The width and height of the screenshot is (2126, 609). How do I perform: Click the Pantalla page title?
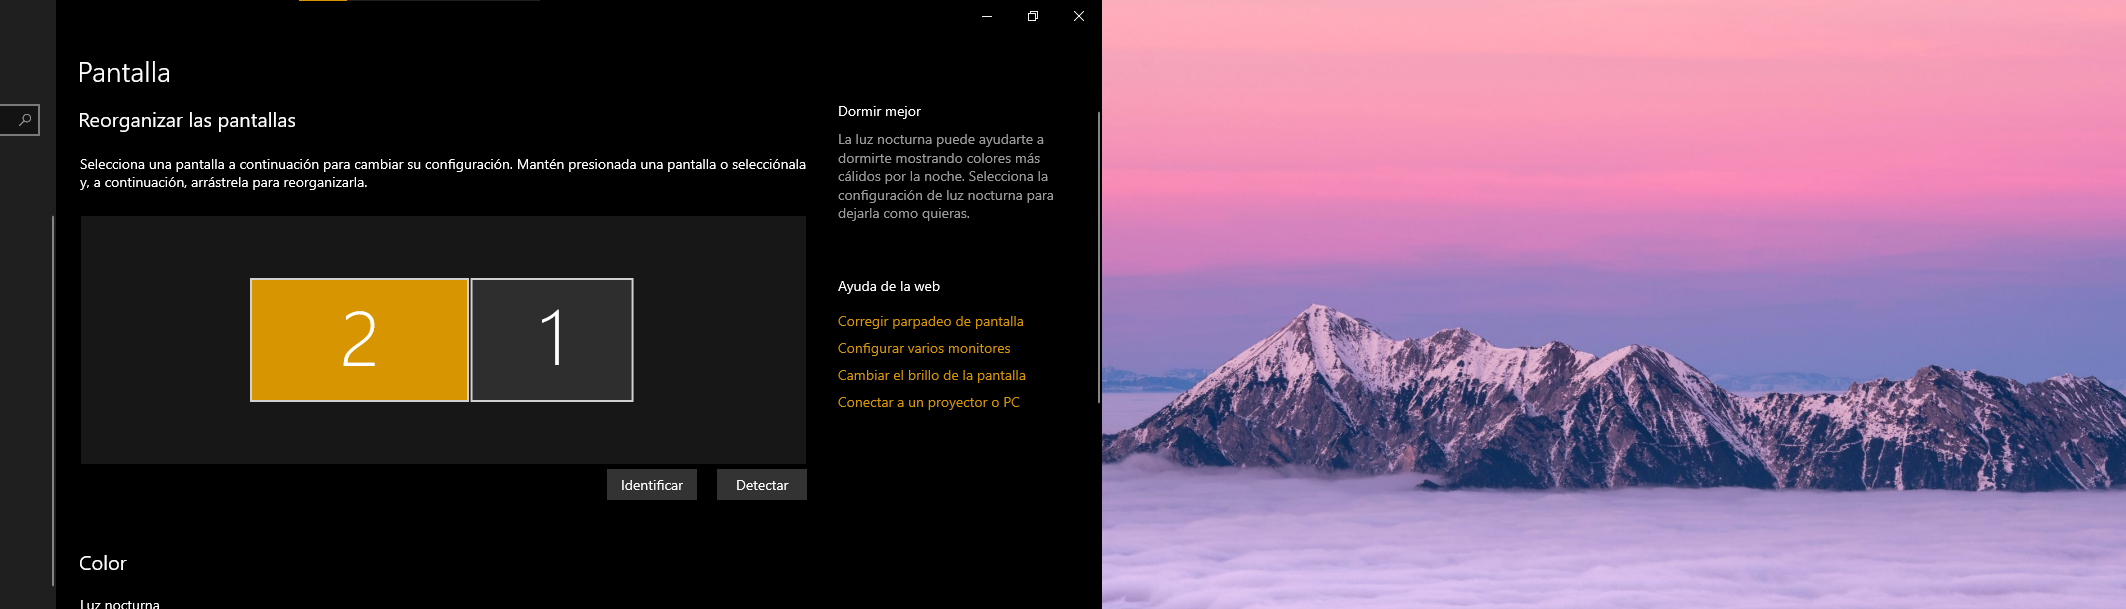click(124, 73)
